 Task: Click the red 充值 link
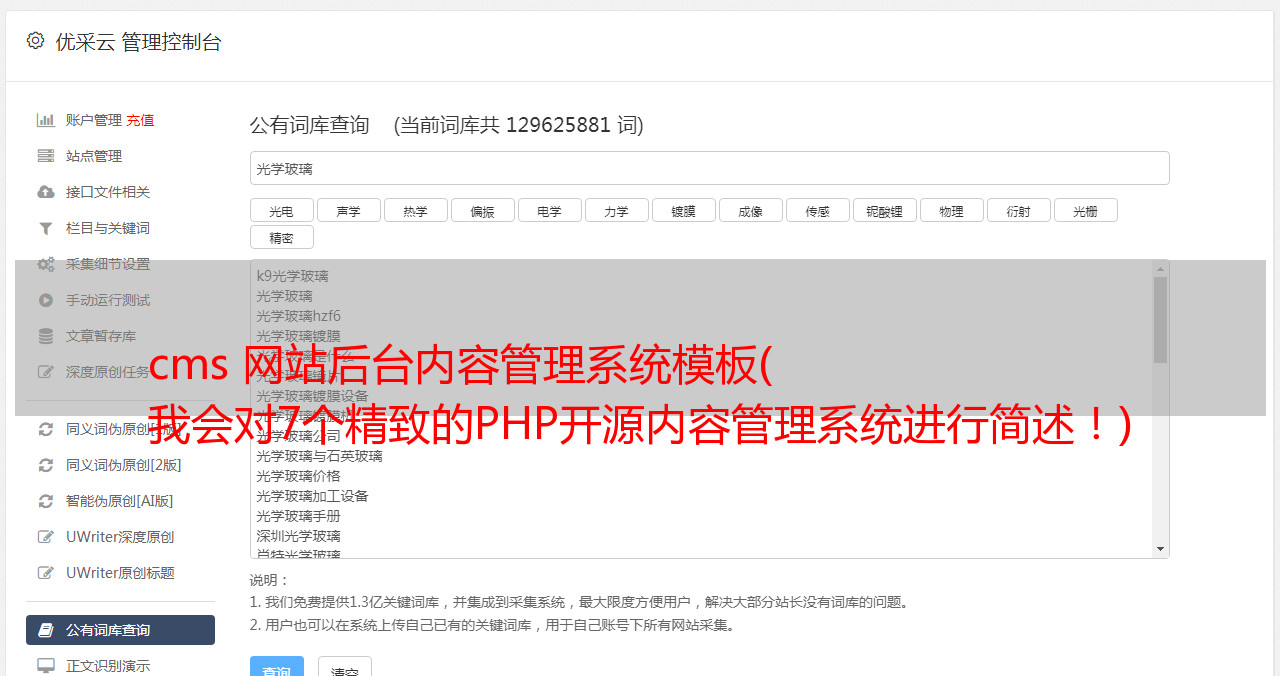tap(140, 120)
